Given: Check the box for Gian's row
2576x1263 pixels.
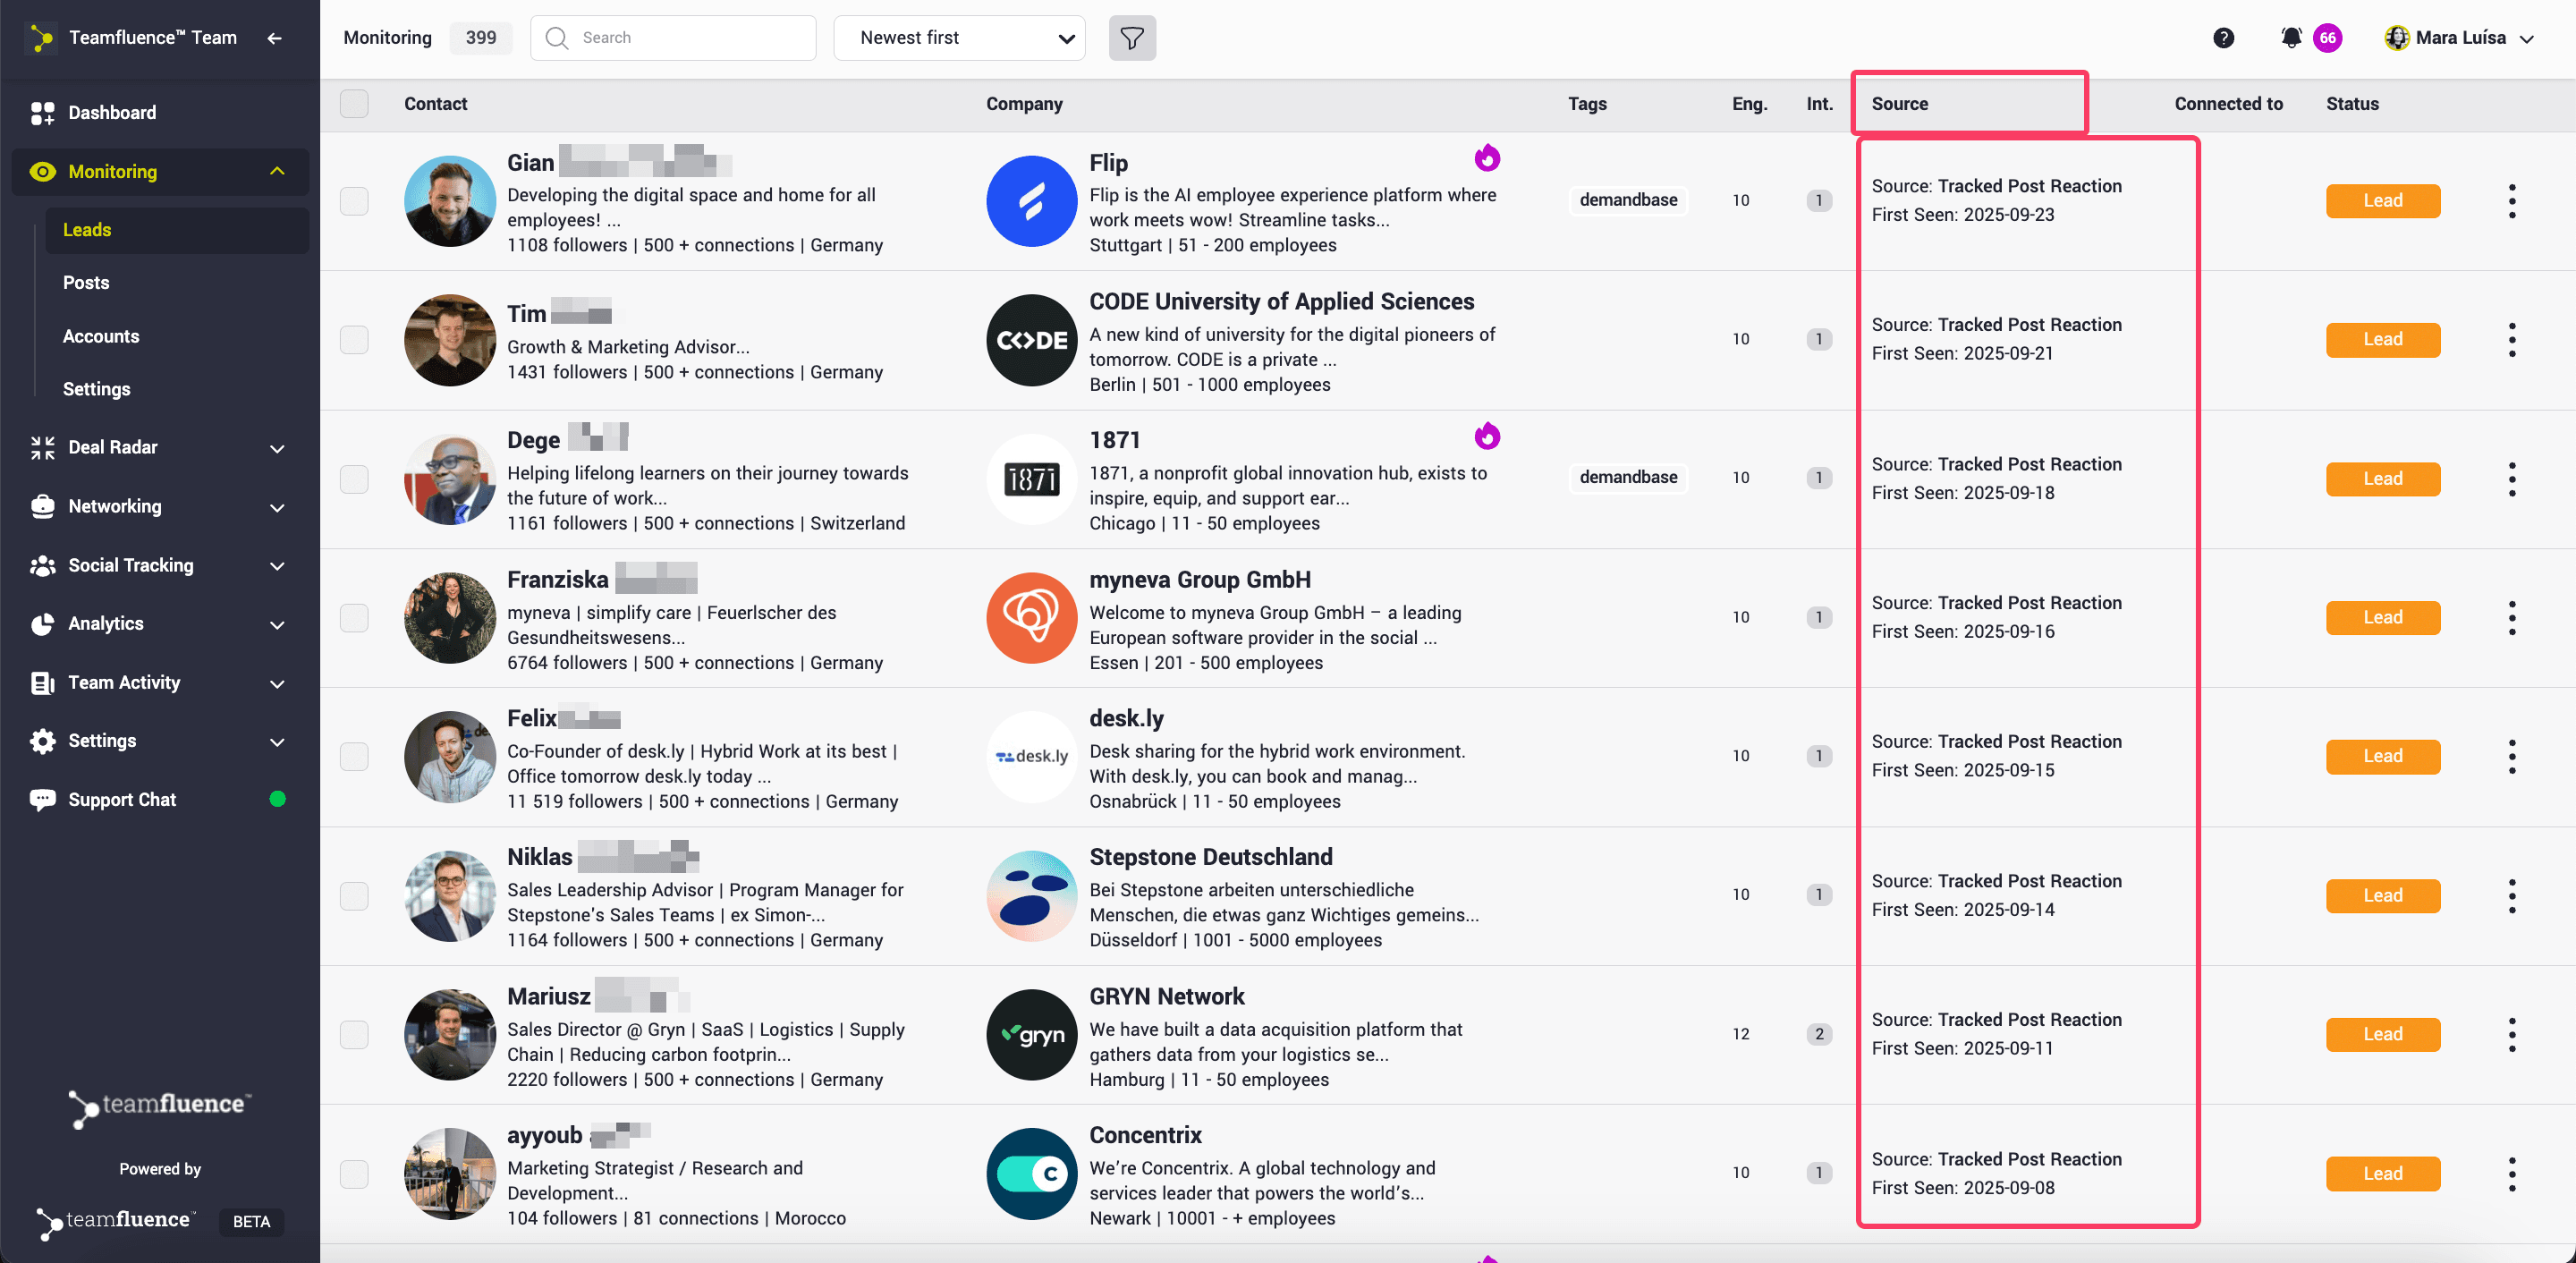Looking at the screenshot, I should point(354,201).
